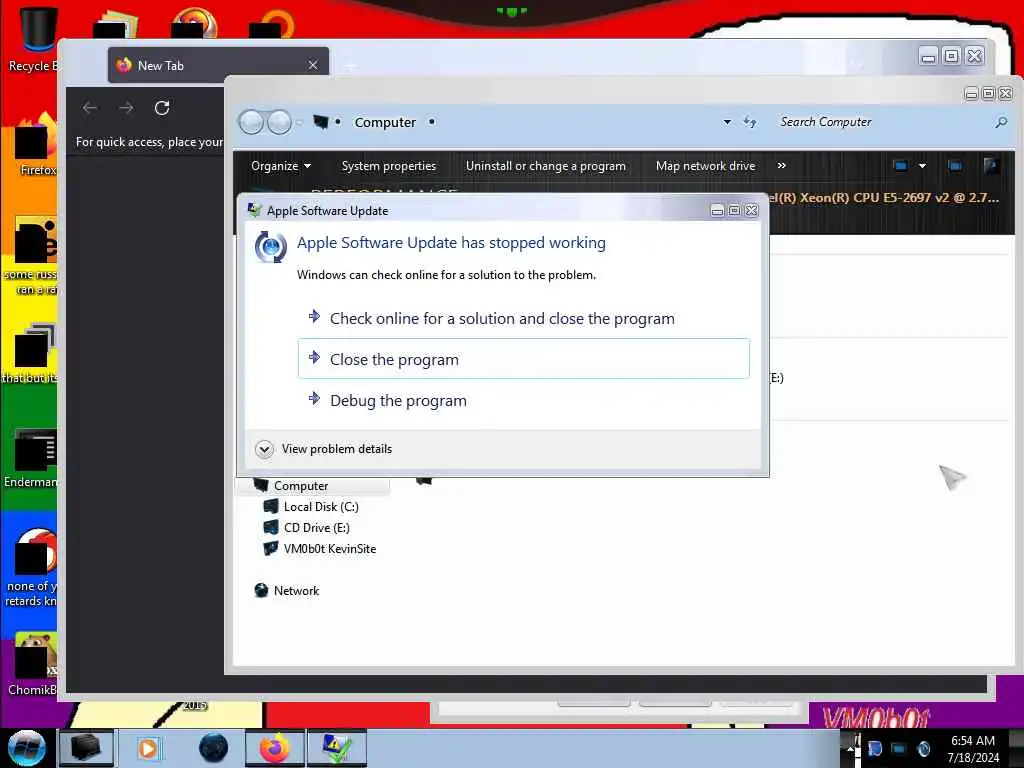Click the Explorer taskbar button

[86, 748]
